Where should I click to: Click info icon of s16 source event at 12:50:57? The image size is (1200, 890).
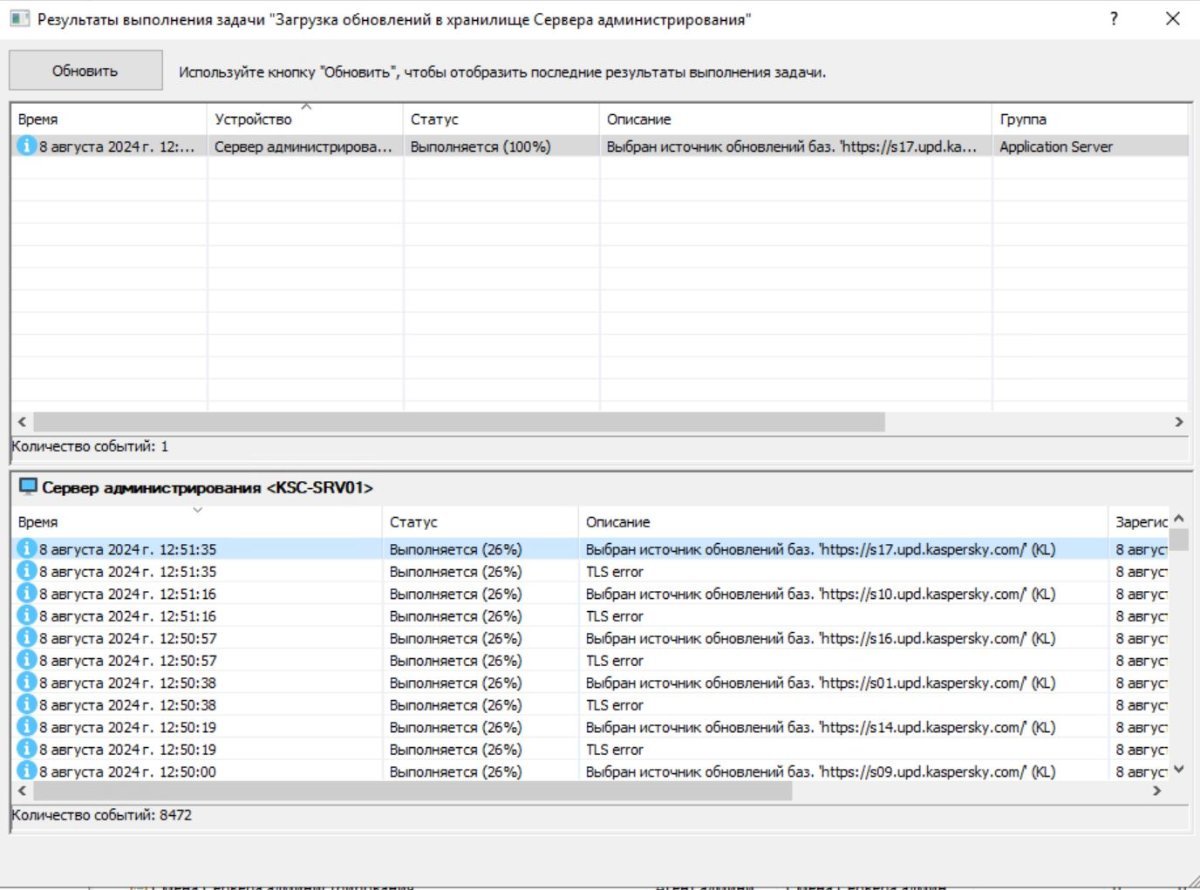[x=27, y=638]
